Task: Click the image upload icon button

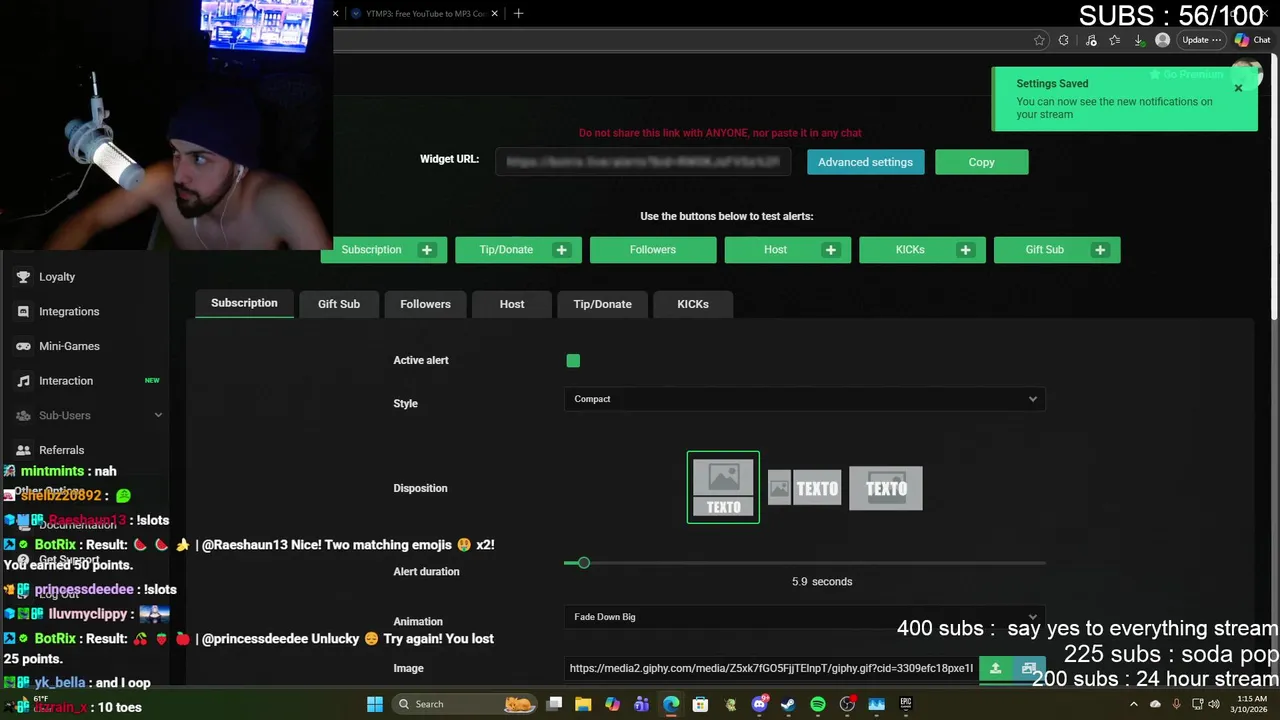Action: coord(995,668)
